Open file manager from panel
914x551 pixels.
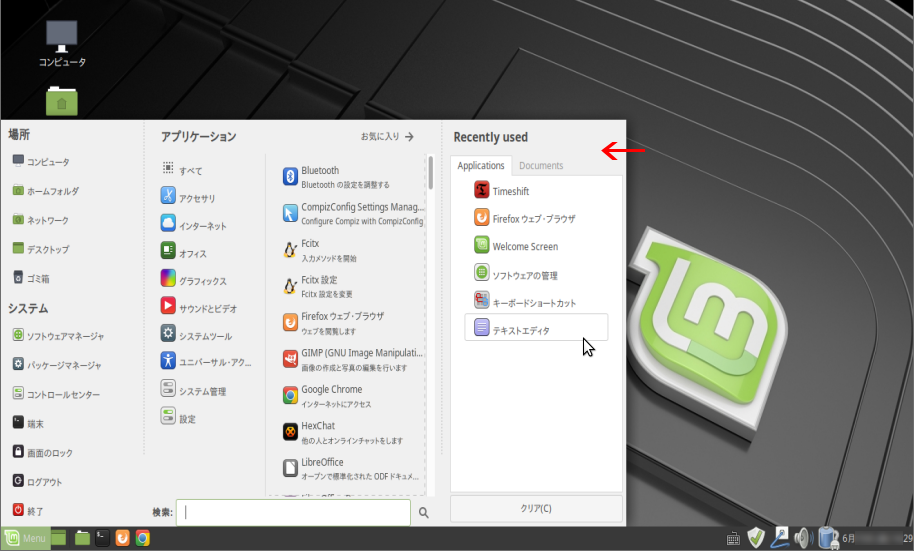pos(82,538)
